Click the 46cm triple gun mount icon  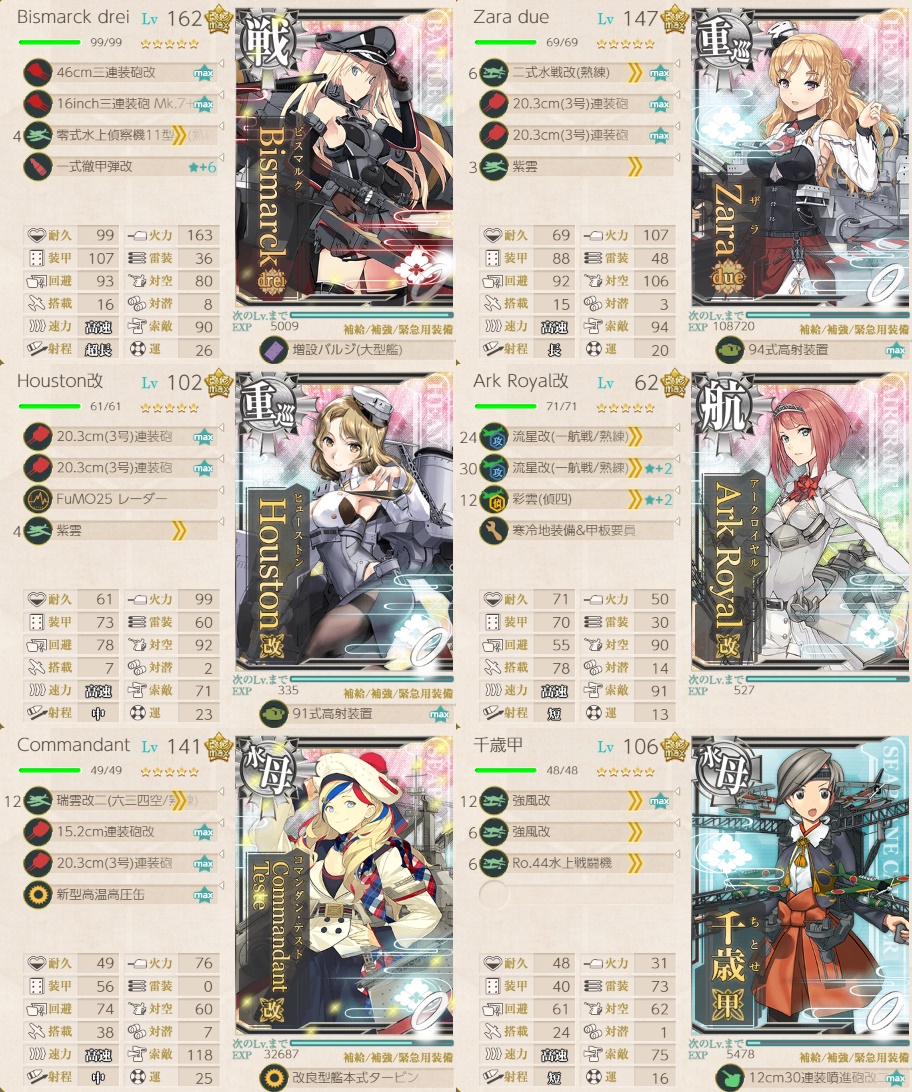tap(38, 72)
